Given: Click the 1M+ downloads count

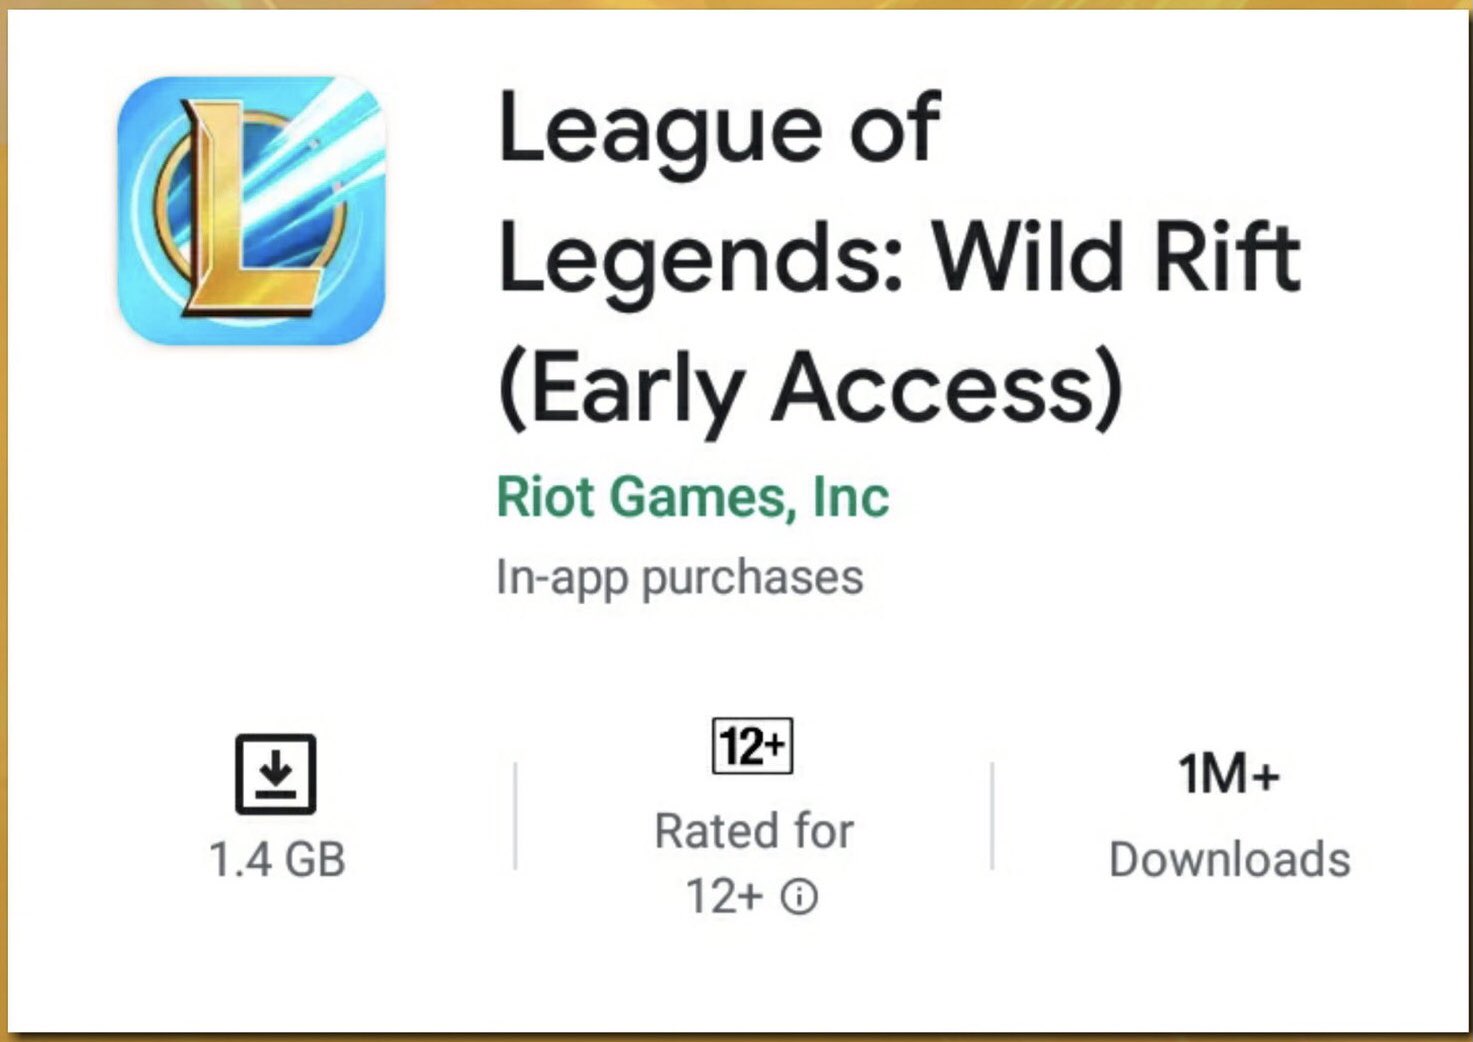Looking at the screenshot, I should click(x=1229, y=774).
